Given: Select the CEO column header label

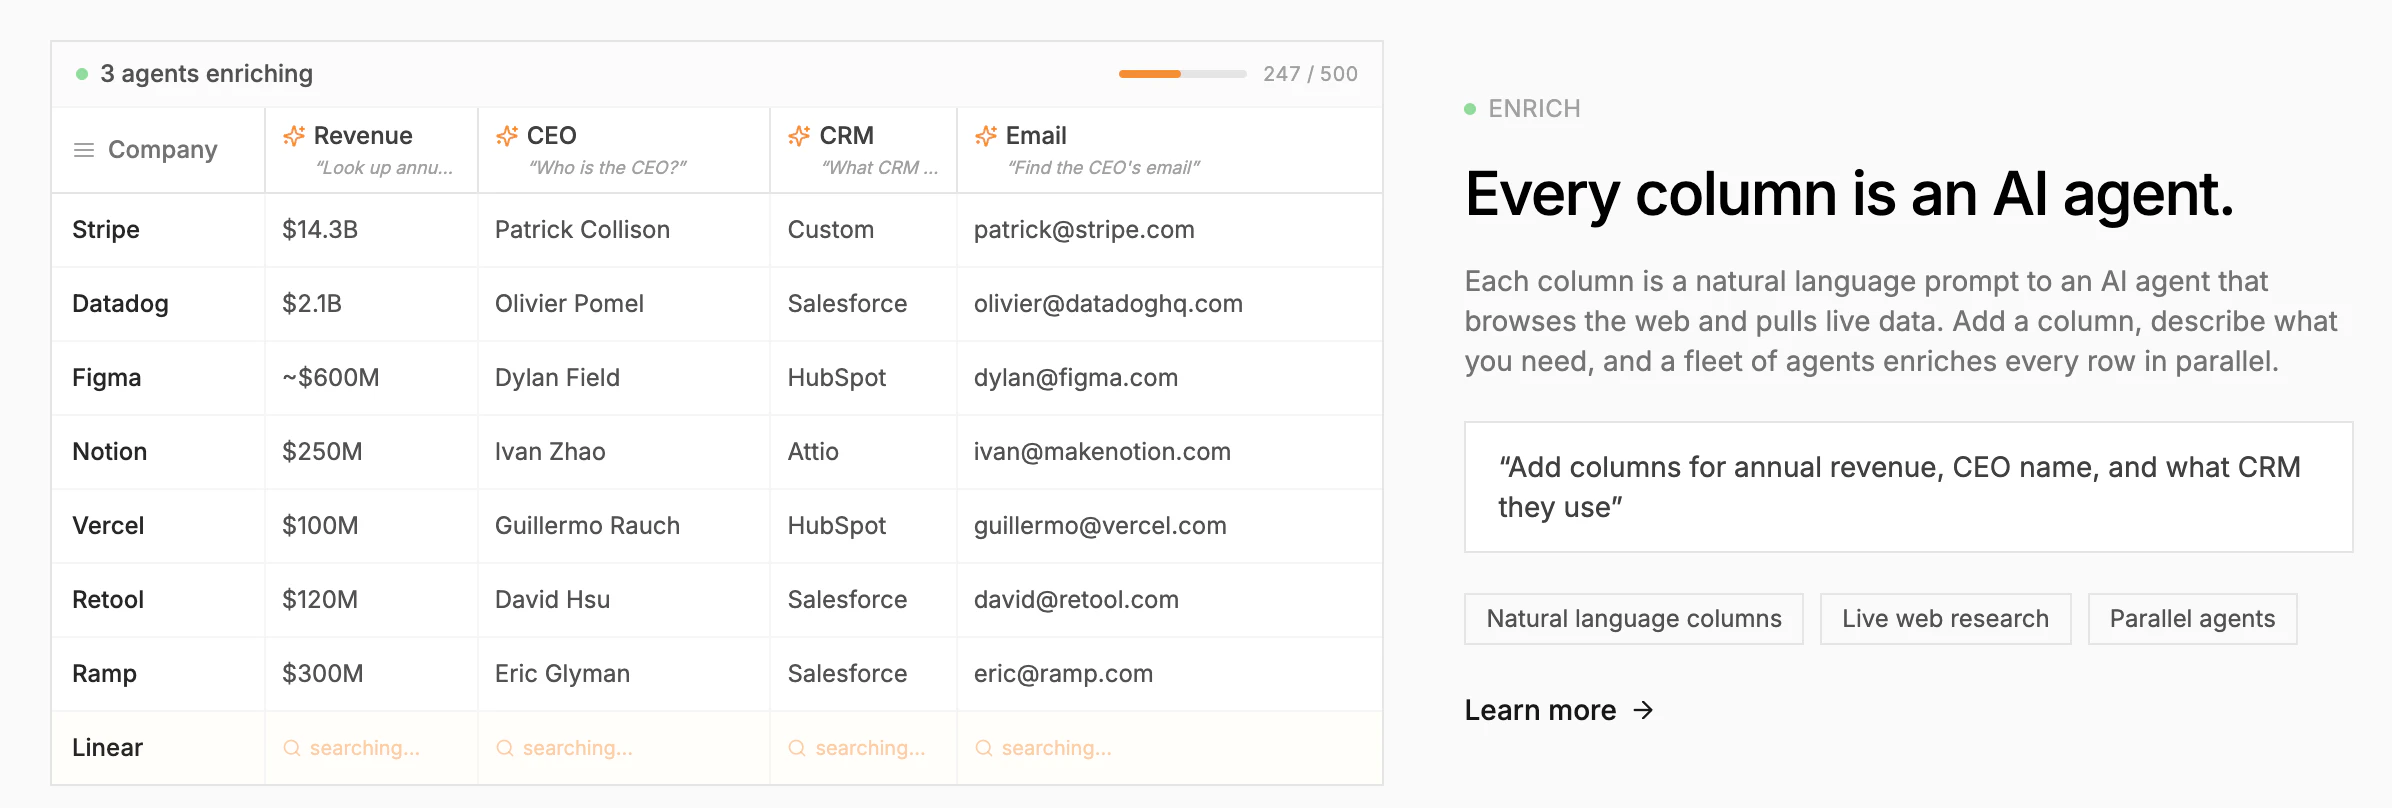Looking at the screenshot, I should (x=551, y=136).
